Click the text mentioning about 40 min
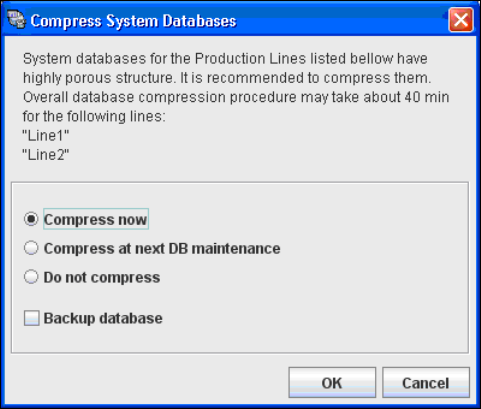Viewport: 481px width, 409px height. 236,97
